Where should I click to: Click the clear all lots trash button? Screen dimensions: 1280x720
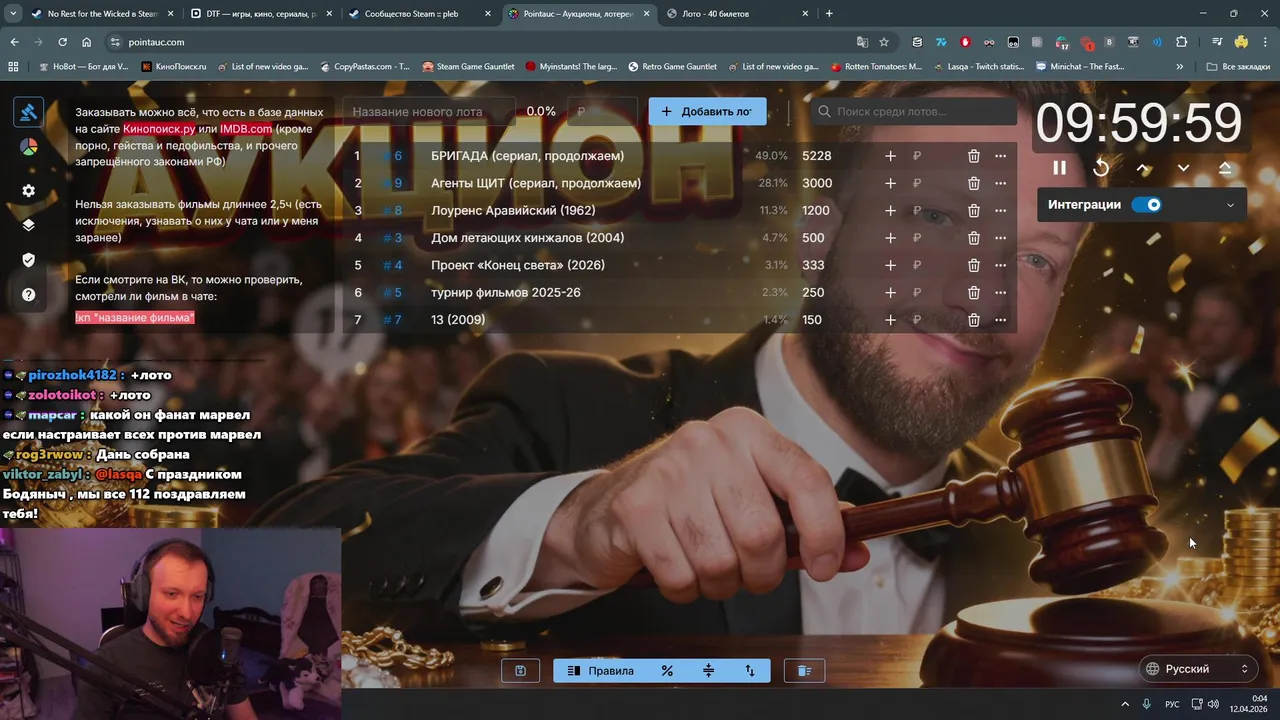[804, 671]
